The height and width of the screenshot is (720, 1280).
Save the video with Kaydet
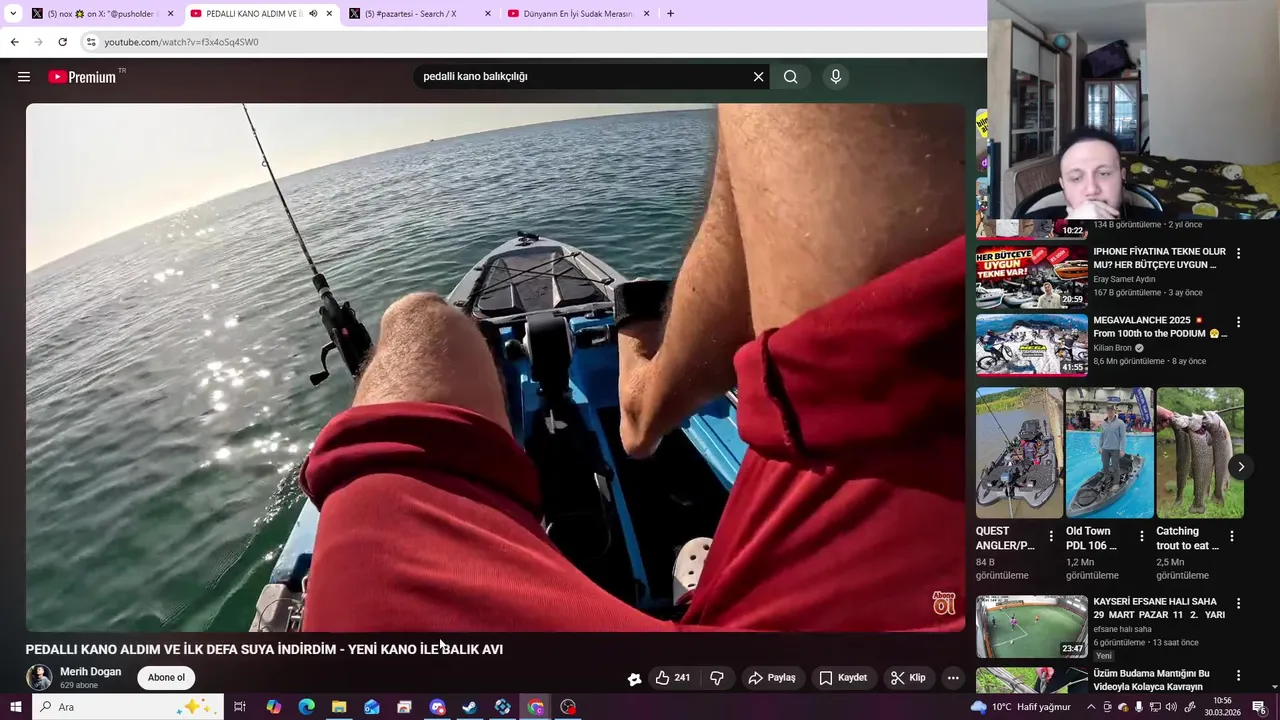[843, 678]
